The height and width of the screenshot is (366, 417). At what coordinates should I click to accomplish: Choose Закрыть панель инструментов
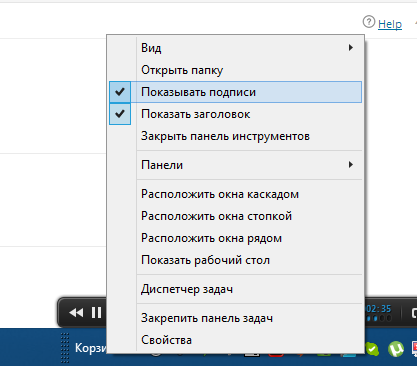[235, 136]
